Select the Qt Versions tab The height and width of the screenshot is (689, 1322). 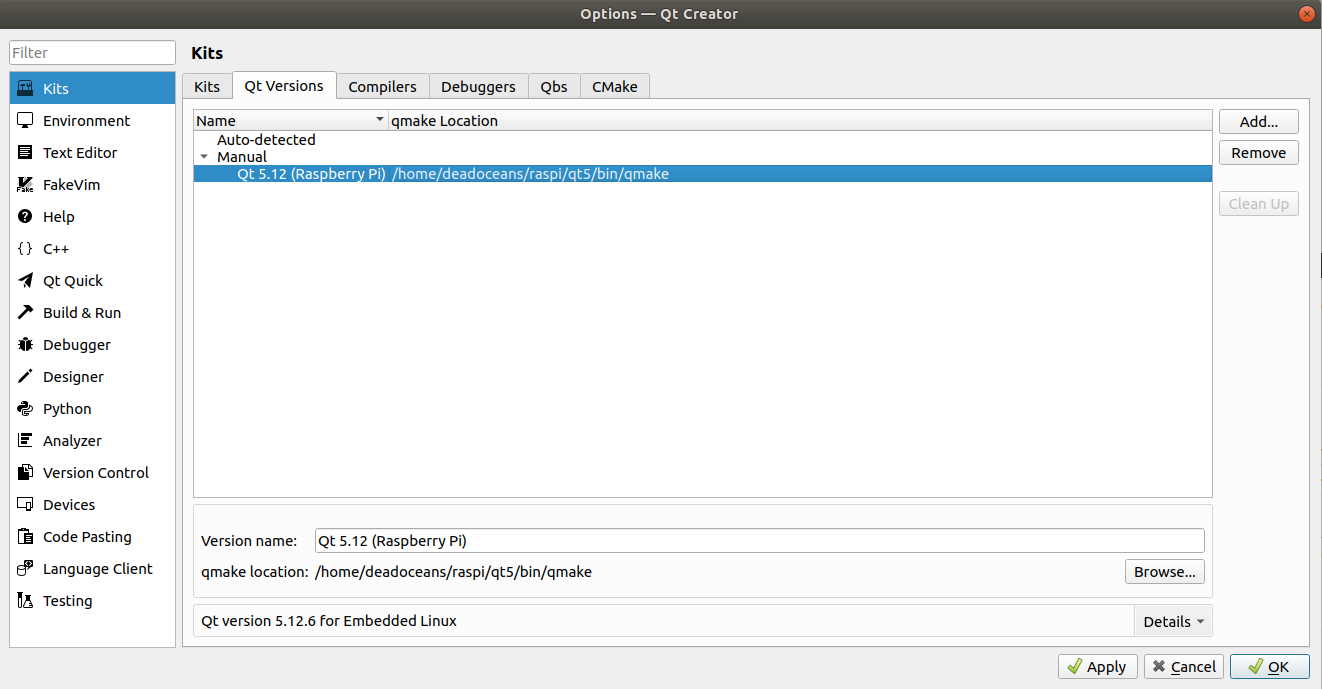(x=284, y=86)
